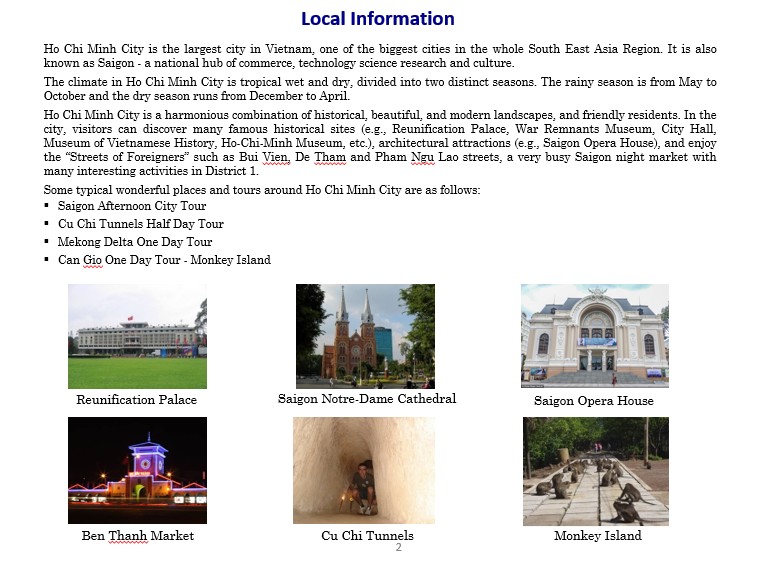Click the Cu Chi Tunnels picture
This screenshot has height=567, width=758.
pos(363,470)
